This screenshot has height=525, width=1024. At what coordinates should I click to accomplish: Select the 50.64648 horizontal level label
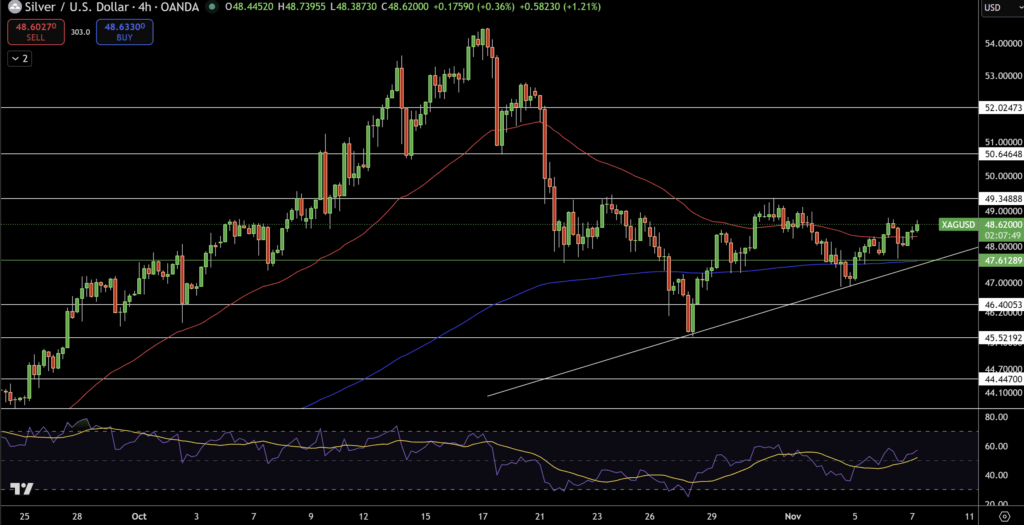coord(1000,154)
